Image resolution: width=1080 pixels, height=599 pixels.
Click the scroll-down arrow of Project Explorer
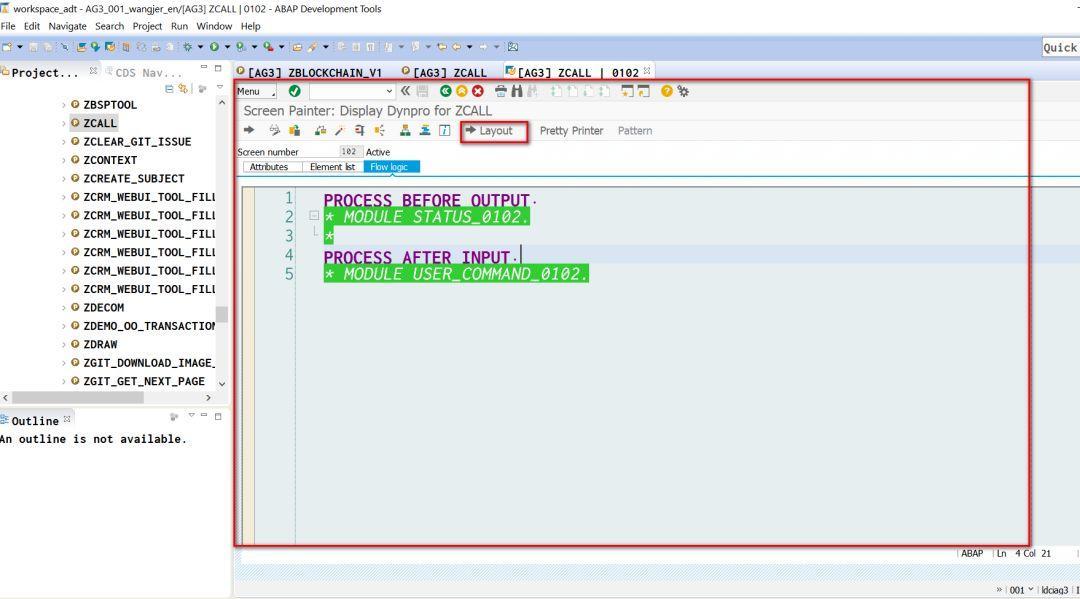click(x=222, y=383)
